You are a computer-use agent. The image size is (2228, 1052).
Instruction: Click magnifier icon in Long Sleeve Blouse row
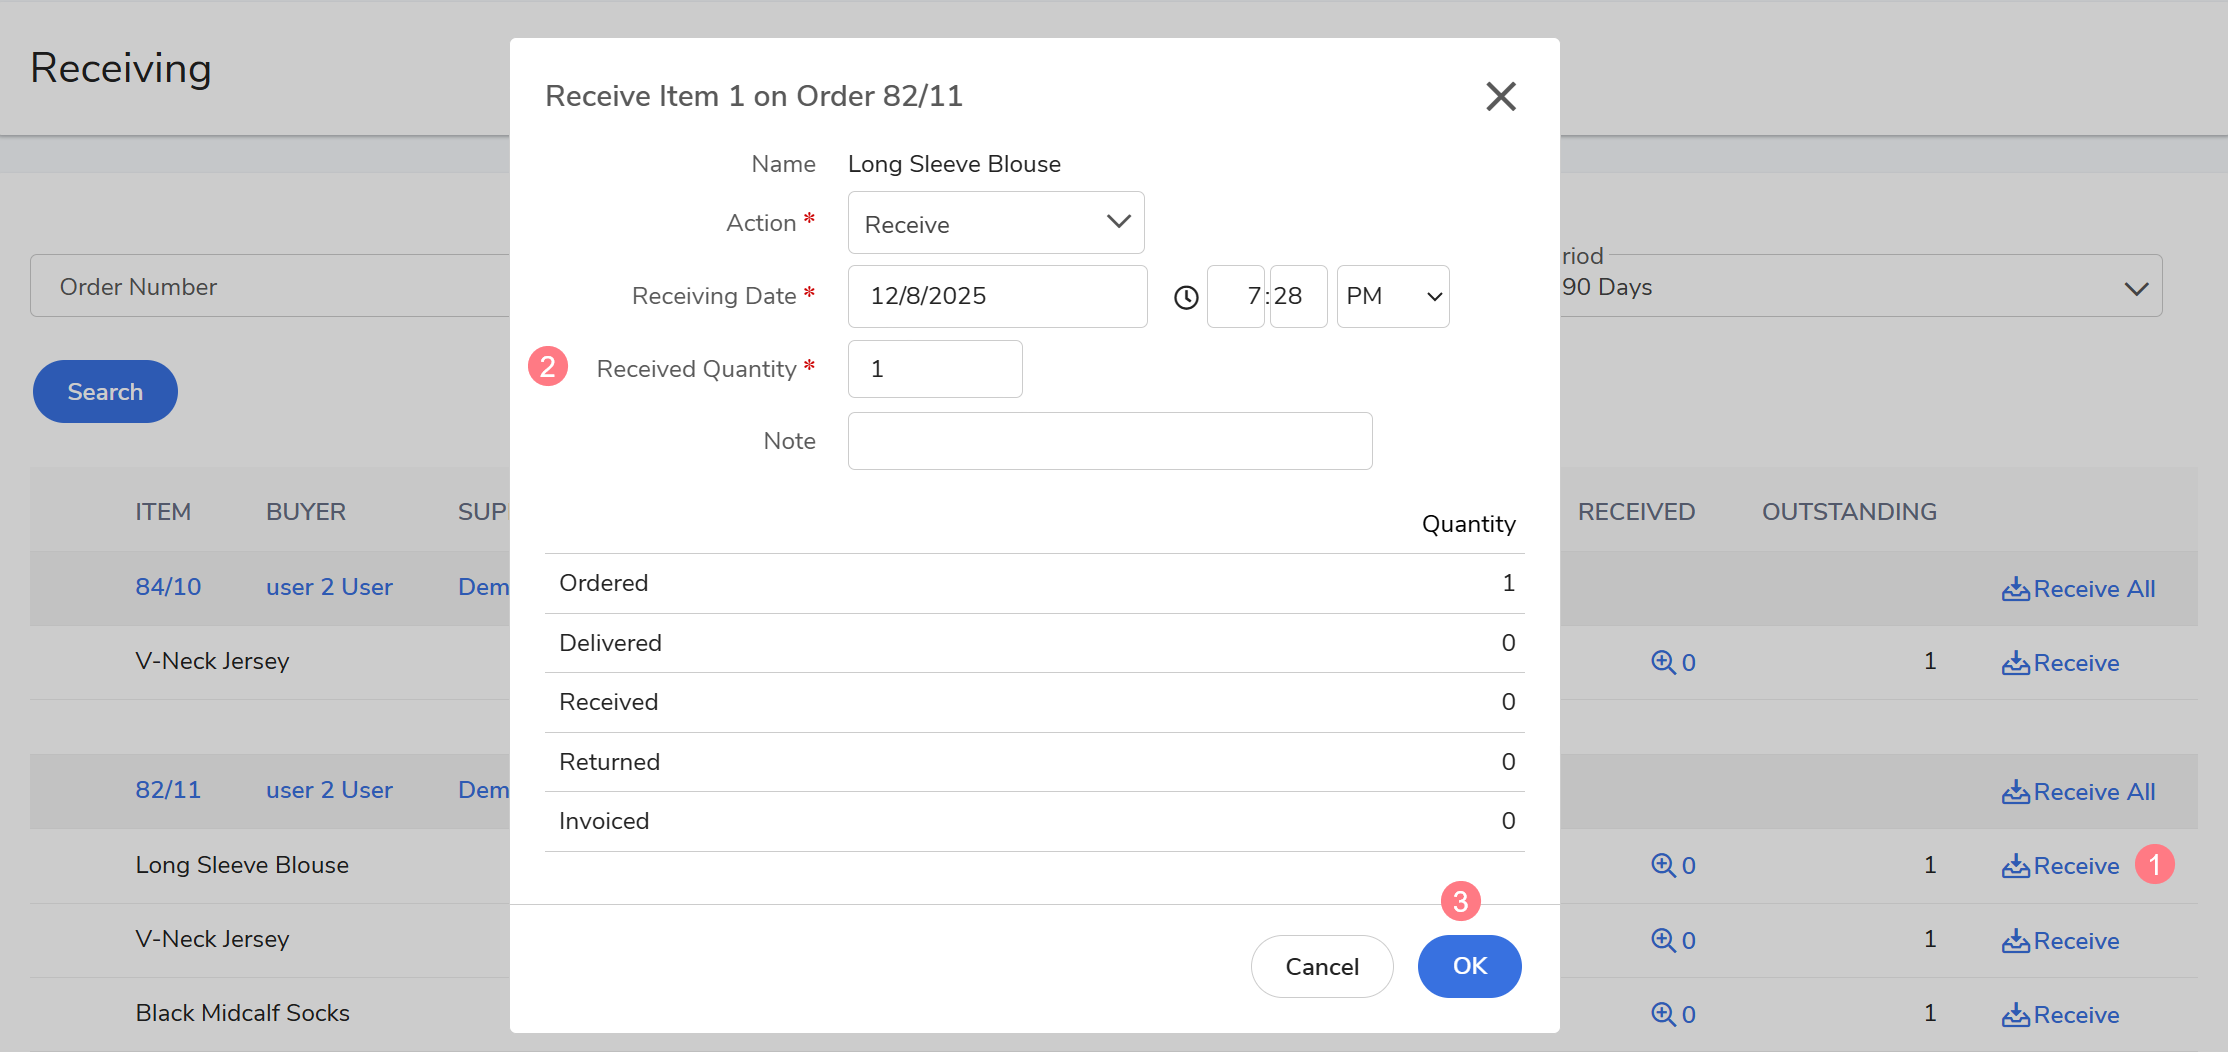coord(1662,865)
